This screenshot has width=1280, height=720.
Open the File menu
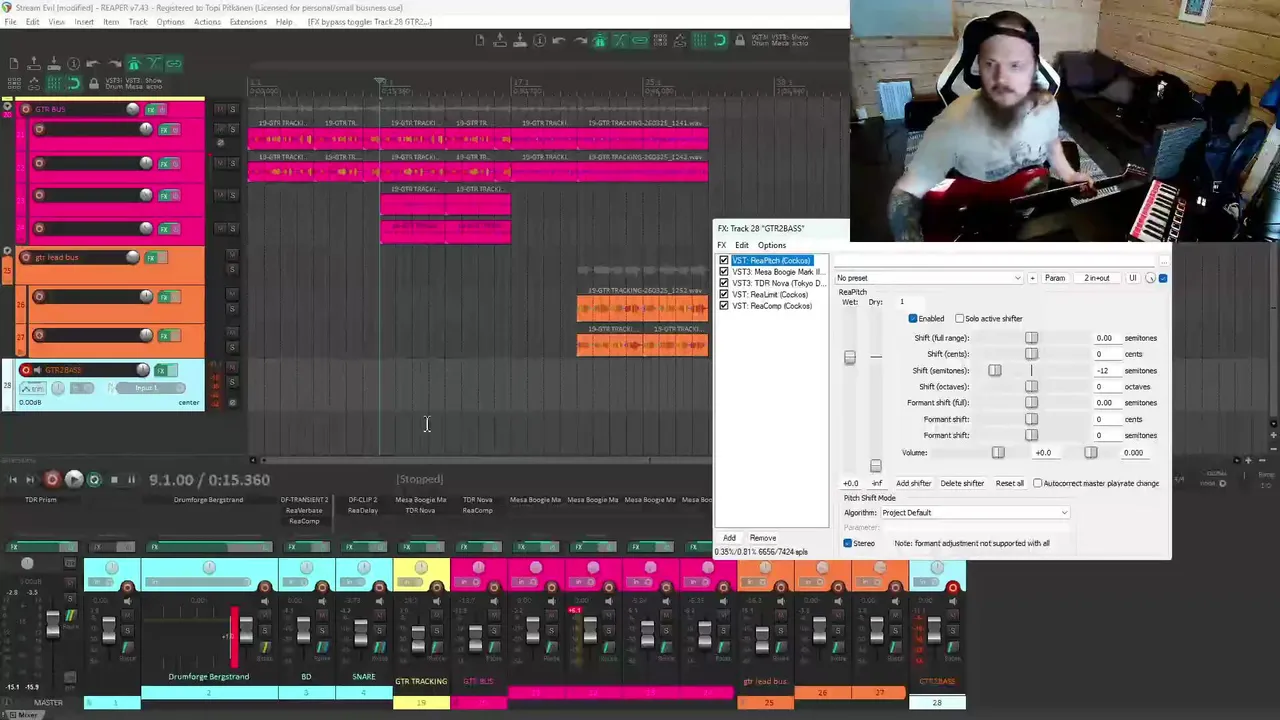pos(10,22)
